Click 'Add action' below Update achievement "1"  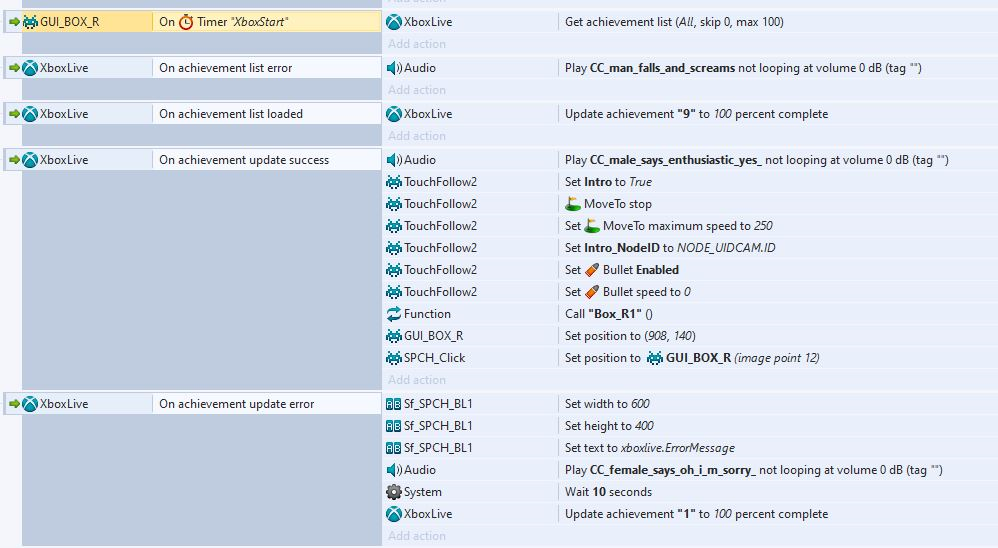pos(417,535)
